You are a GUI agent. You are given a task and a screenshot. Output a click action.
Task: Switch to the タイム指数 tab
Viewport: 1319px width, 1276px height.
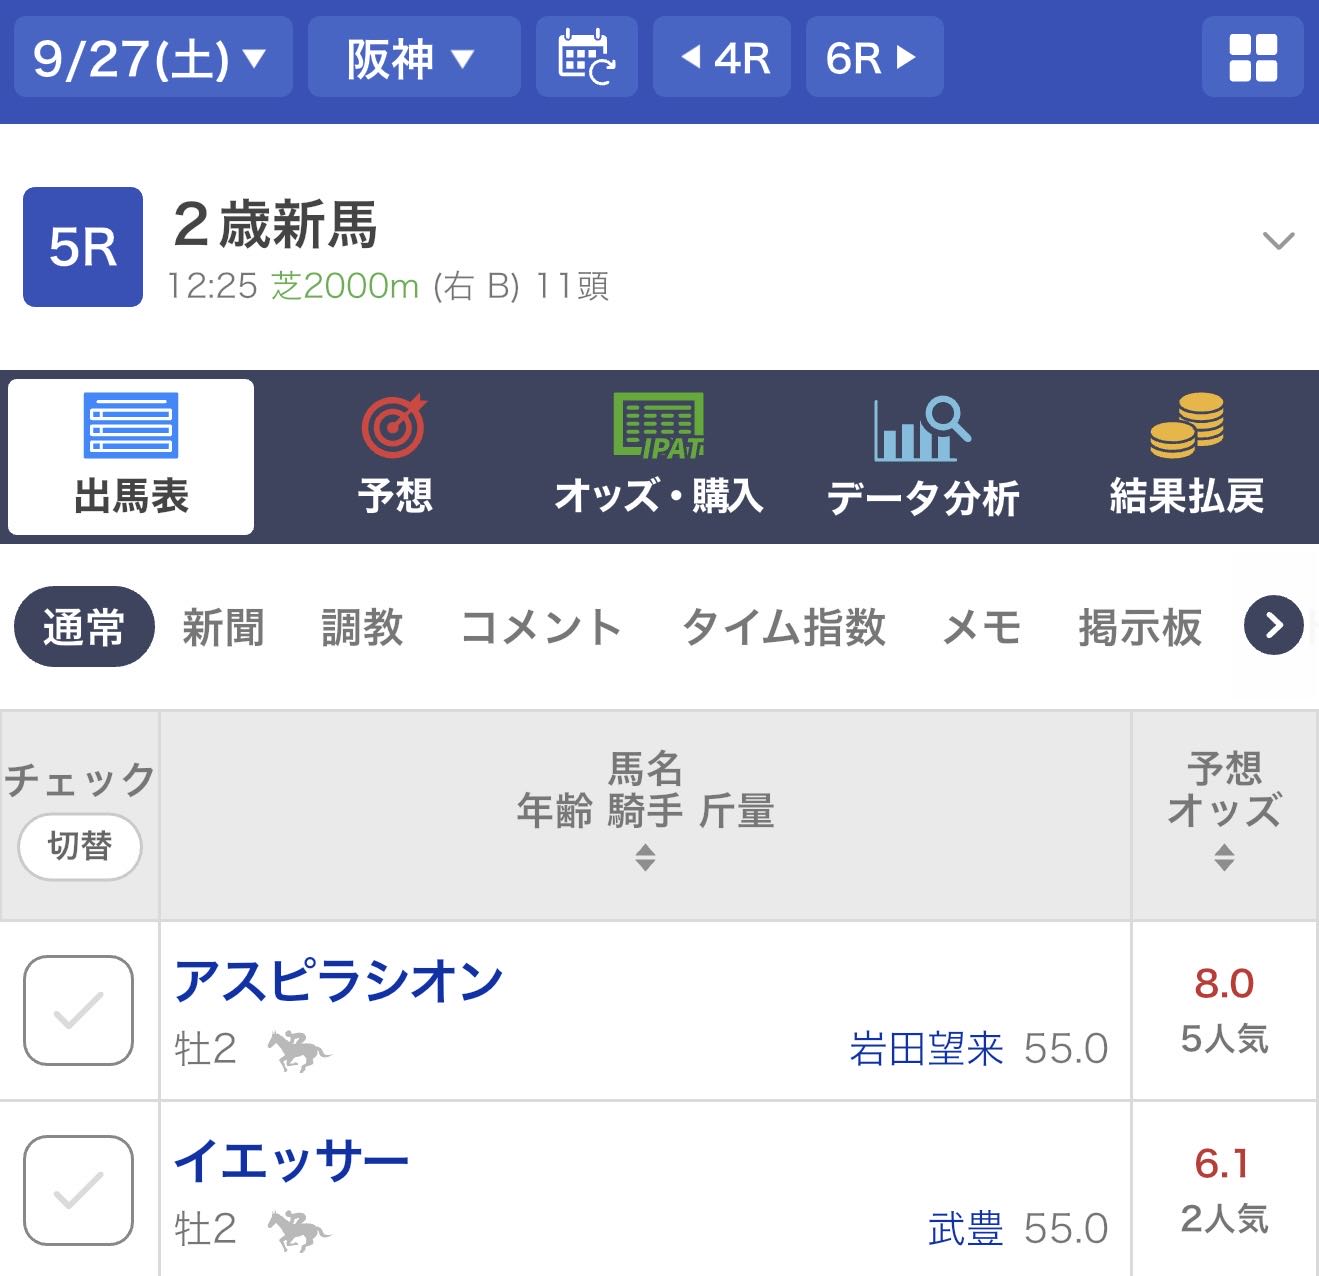click(783, 628)
